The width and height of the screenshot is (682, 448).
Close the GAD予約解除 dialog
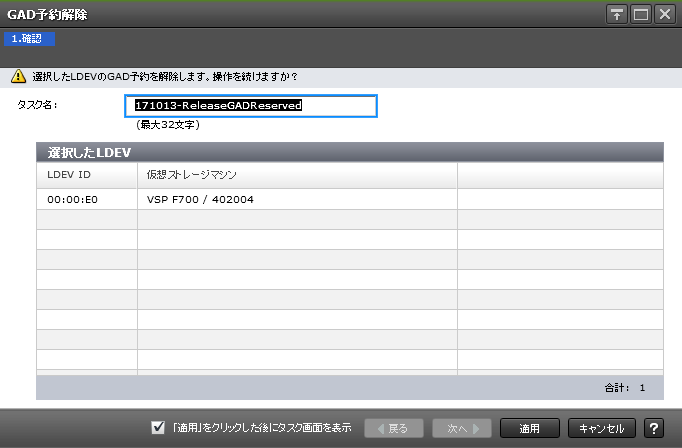(x=665, y=15)
